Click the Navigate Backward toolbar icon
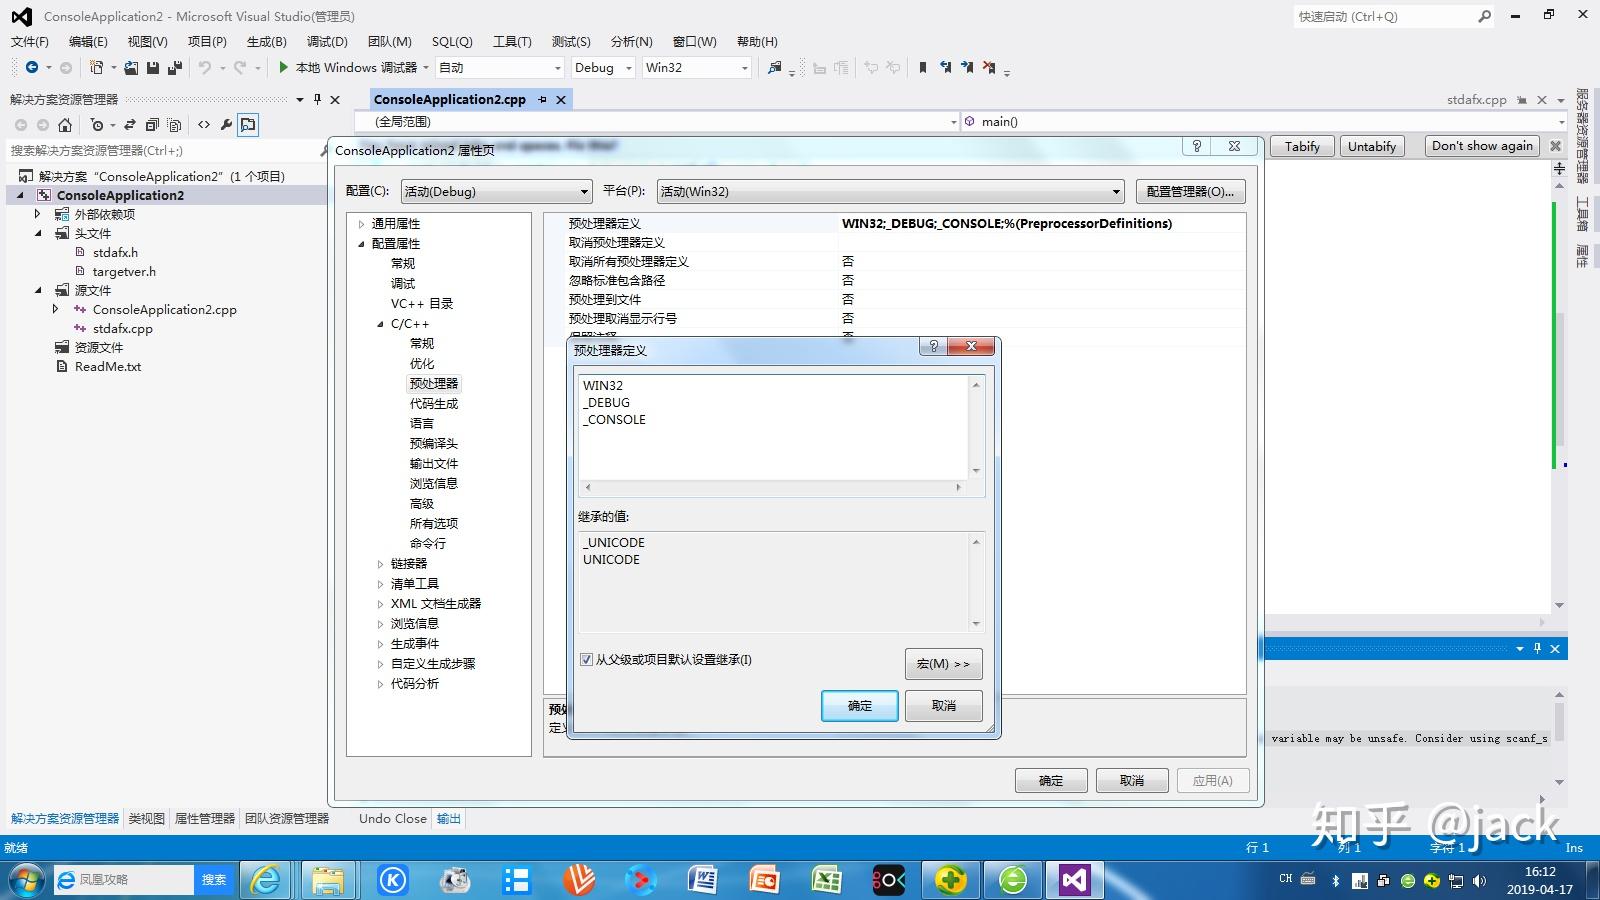This screenshot has width=1600, height=900. 32,68
